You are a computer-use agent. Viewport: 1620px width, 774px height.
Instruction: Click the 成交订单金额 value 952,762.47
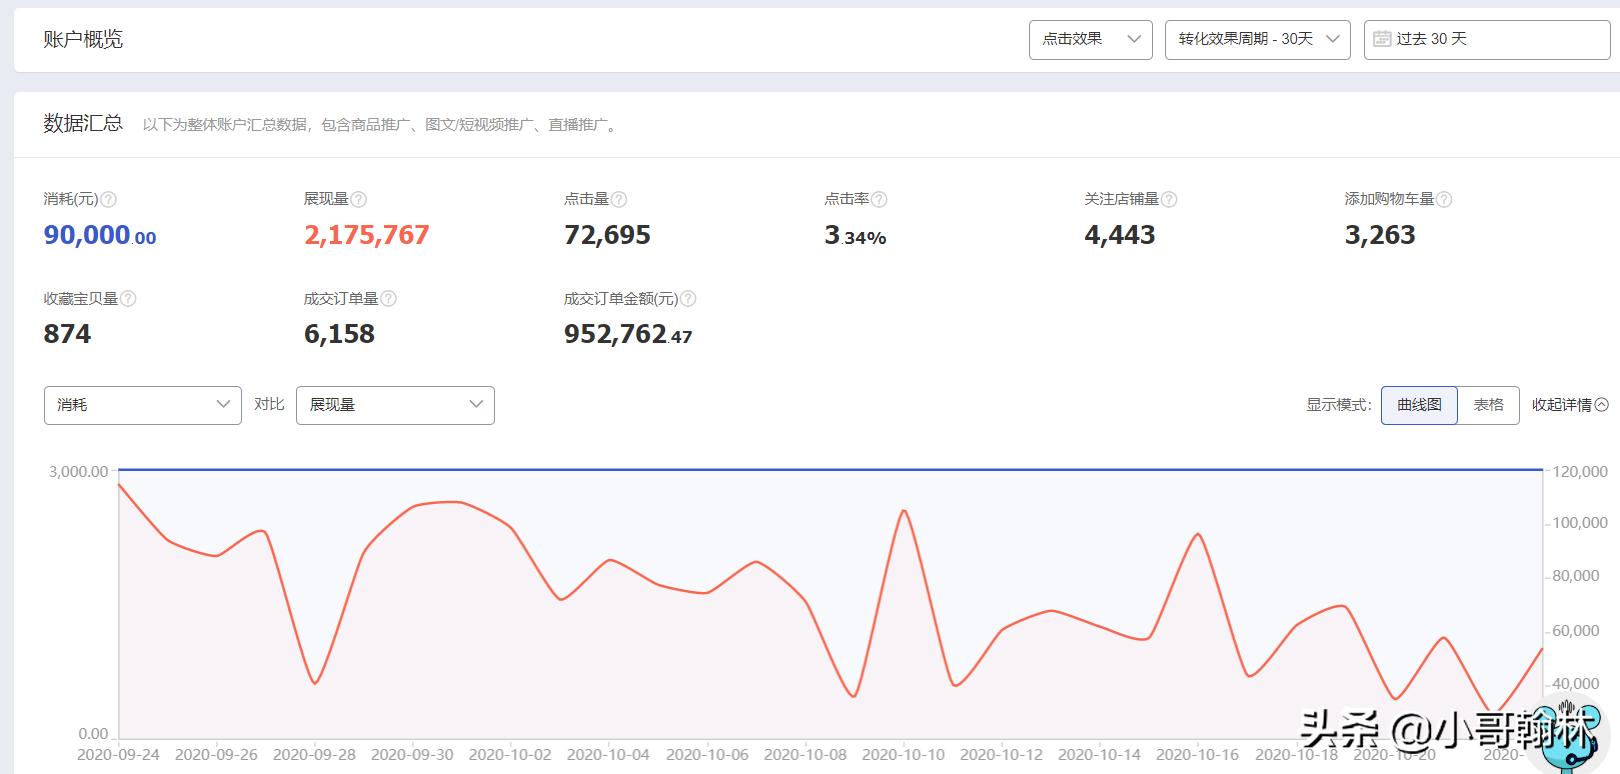pyautogui.click(x=628, y=334)
